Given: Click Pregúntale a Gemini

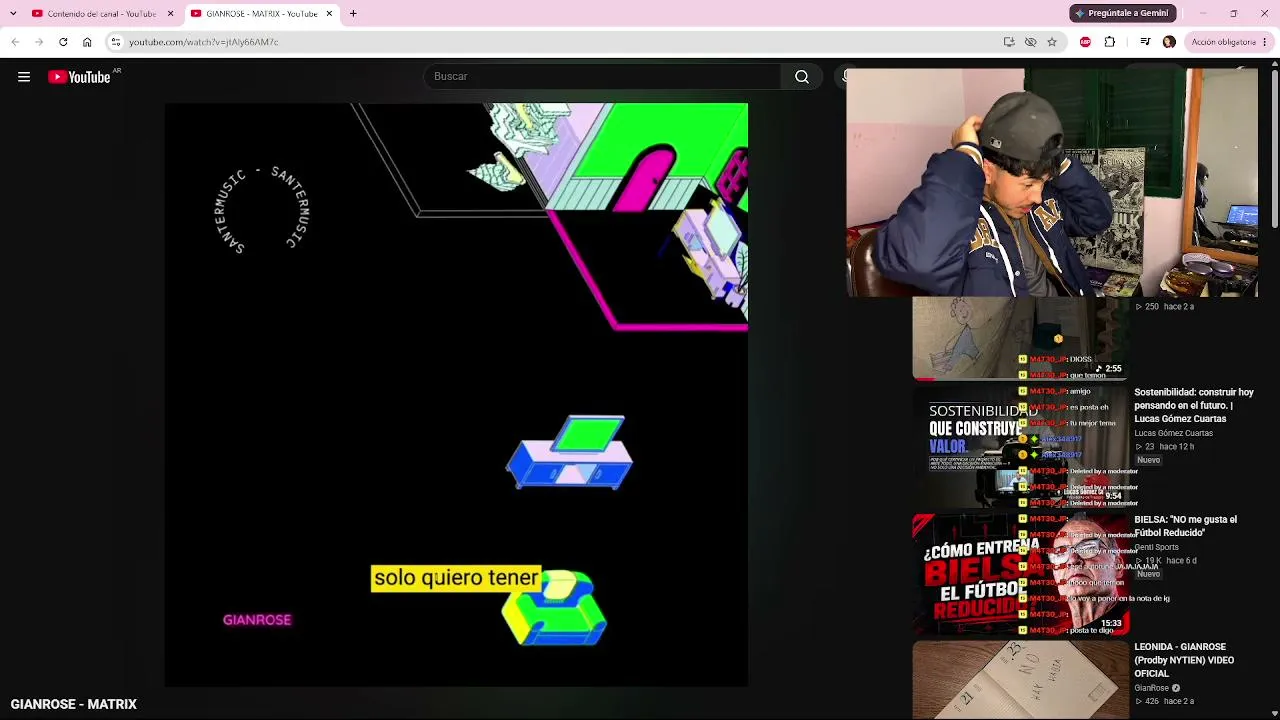Looking at the screenshot, I should tap(1122, 13).
